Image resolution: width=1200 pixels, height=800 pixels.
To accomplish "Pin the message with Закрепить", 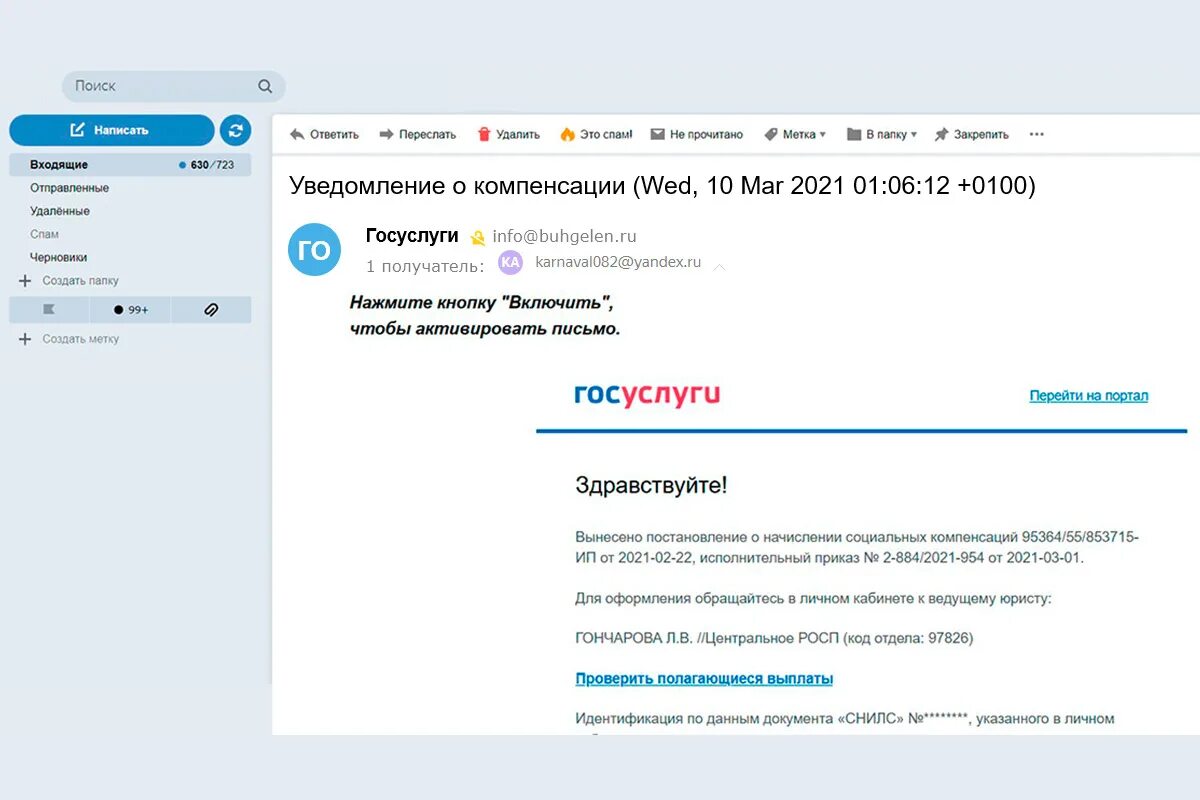I will (x=971, y=134).
